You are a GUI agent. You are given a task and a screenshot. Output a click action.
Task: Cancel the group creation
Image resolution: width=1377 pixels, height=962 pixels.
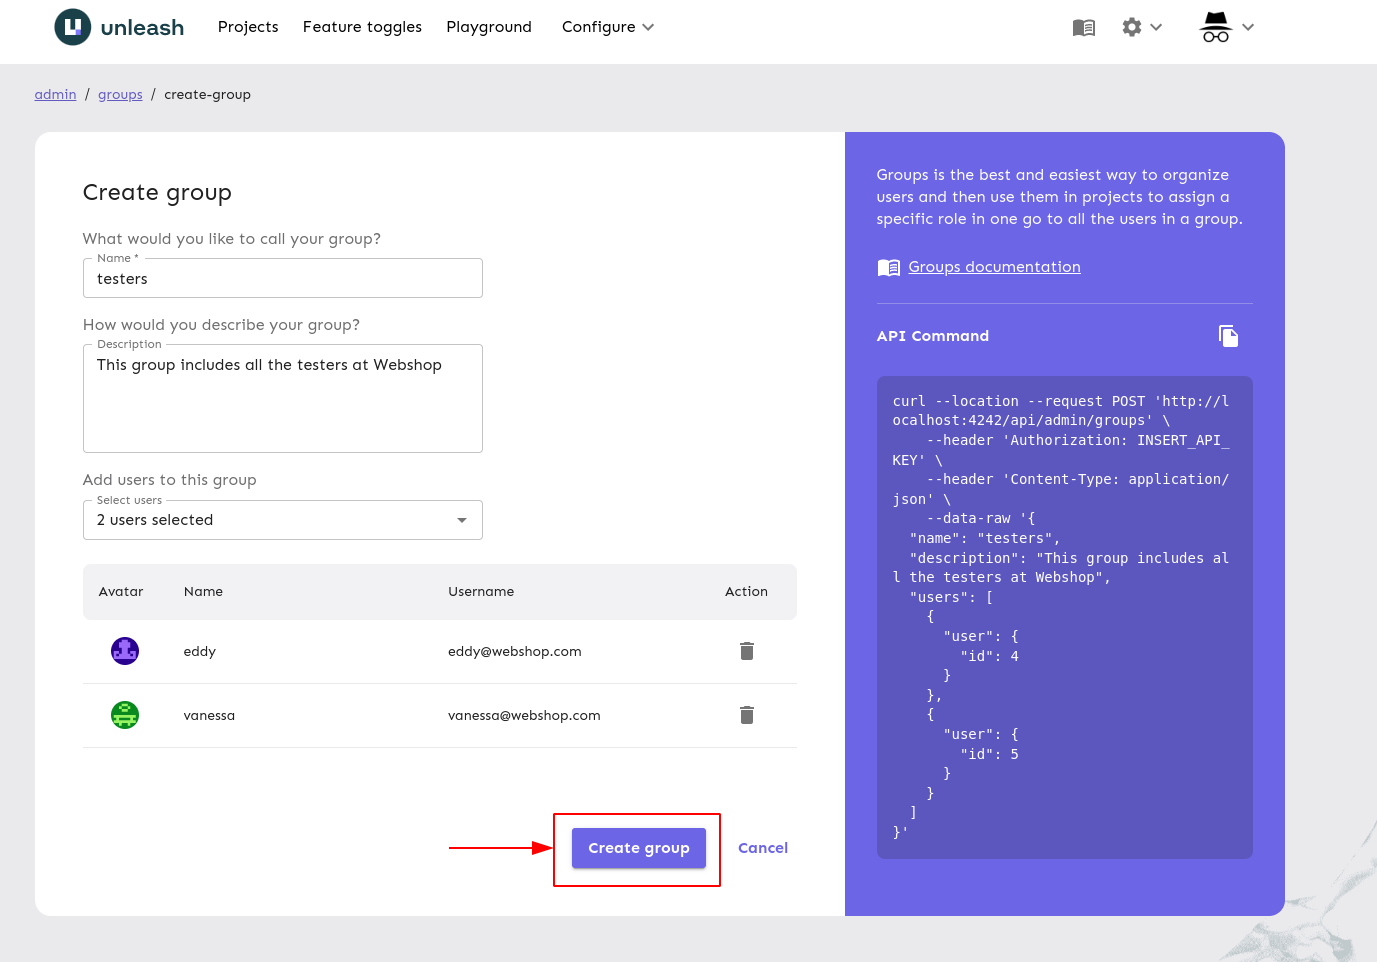tap(762, 848)
